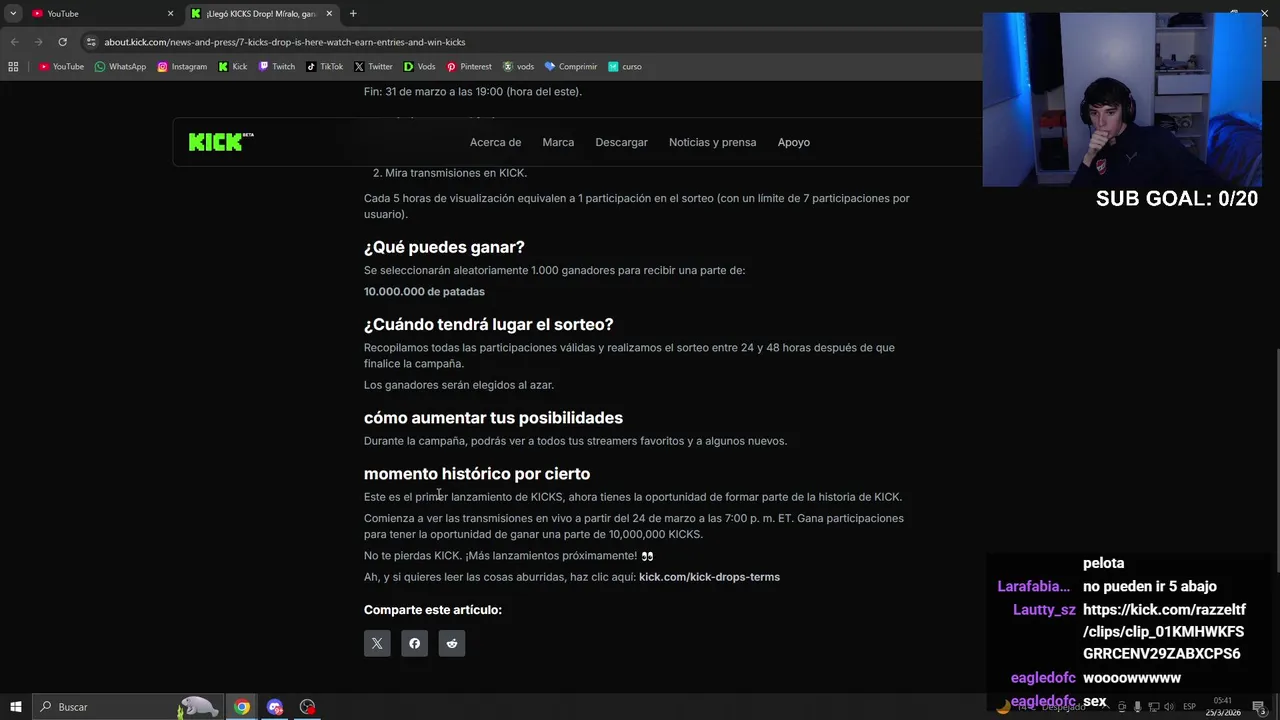Viewport: 1280px width, 720px height.
Task: Open the TikTok bookmark
Action: pyautogui.click(x=325, y=67)
